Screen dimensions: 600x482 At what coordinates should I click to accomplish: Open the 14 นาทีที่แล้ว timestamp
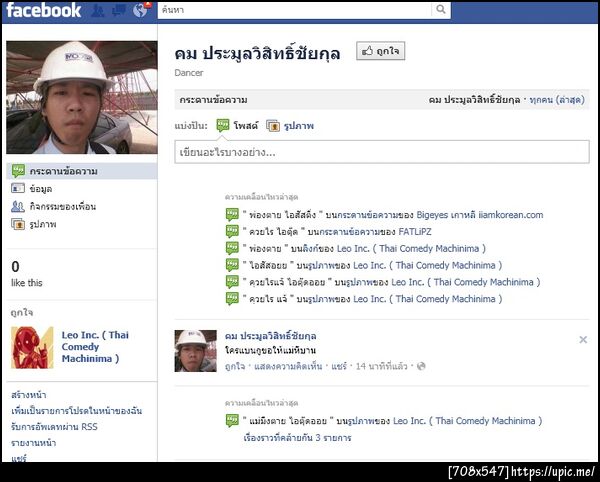coord(382,366)
